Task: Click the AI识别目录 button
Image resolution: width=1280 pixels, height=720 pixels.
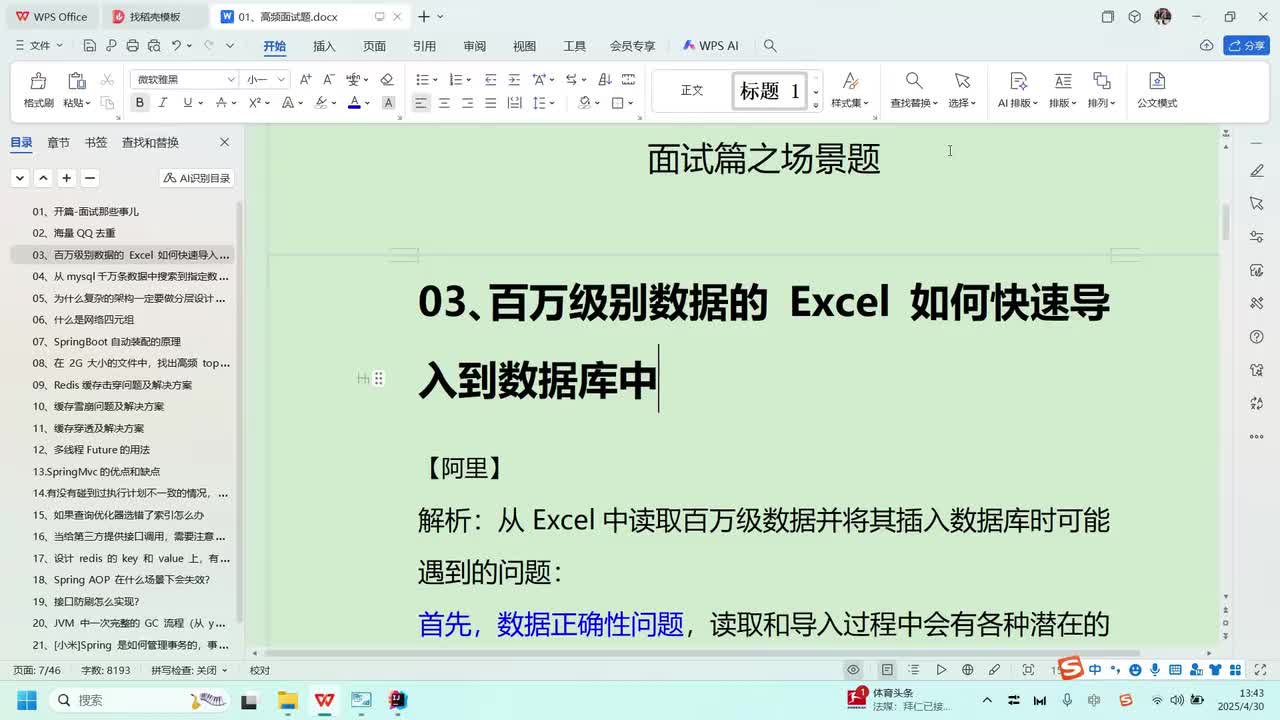Action: tap(197, 178)
